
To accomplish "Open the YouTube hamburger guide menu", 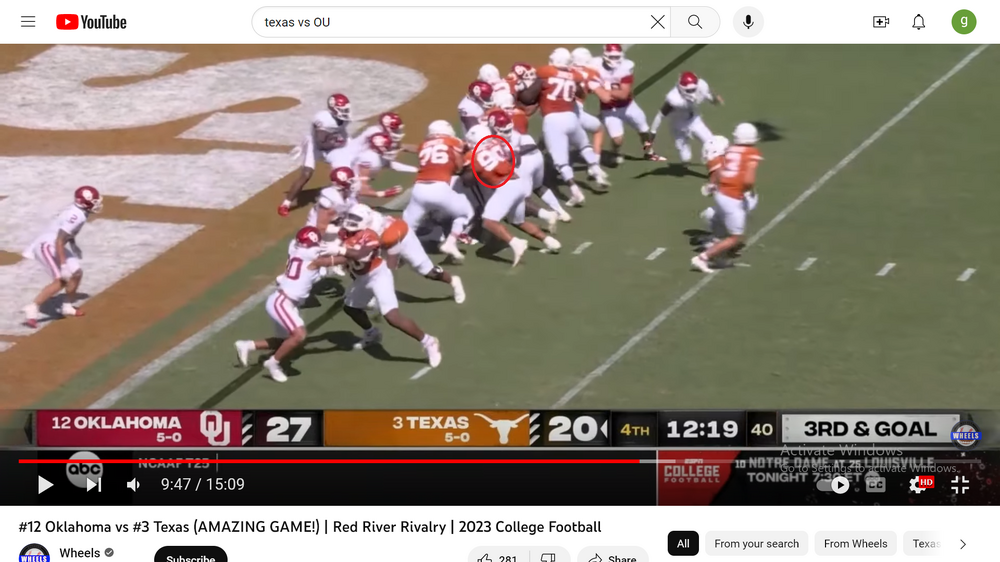I will [x=28, y=22].
